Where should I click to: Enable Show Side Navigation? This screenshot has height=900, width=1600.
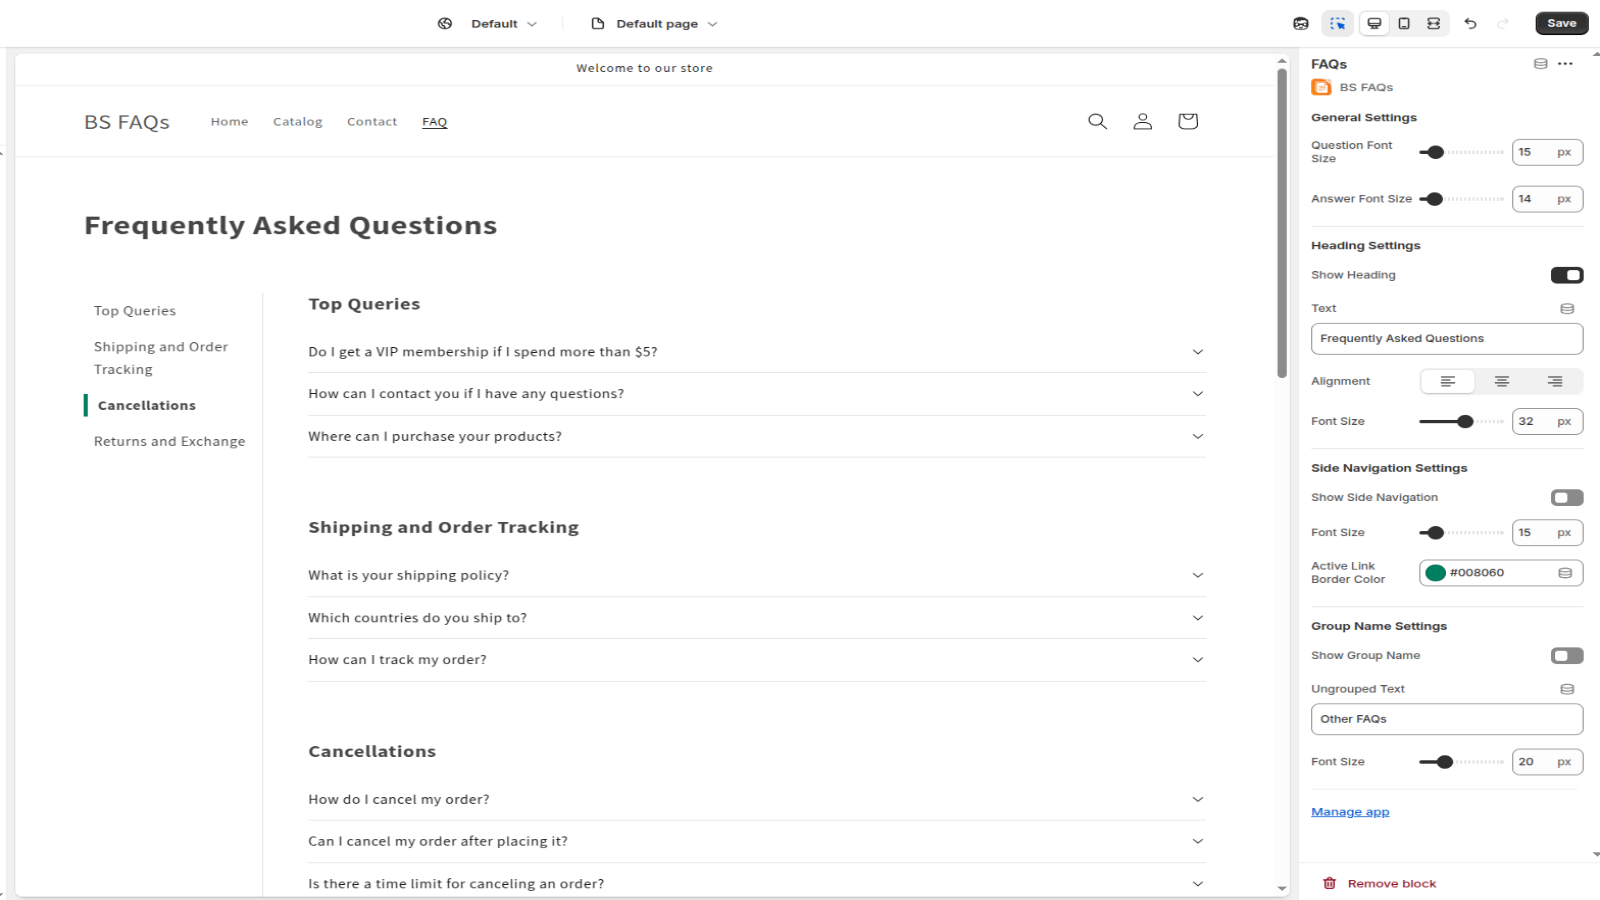tap(1566, 497)
